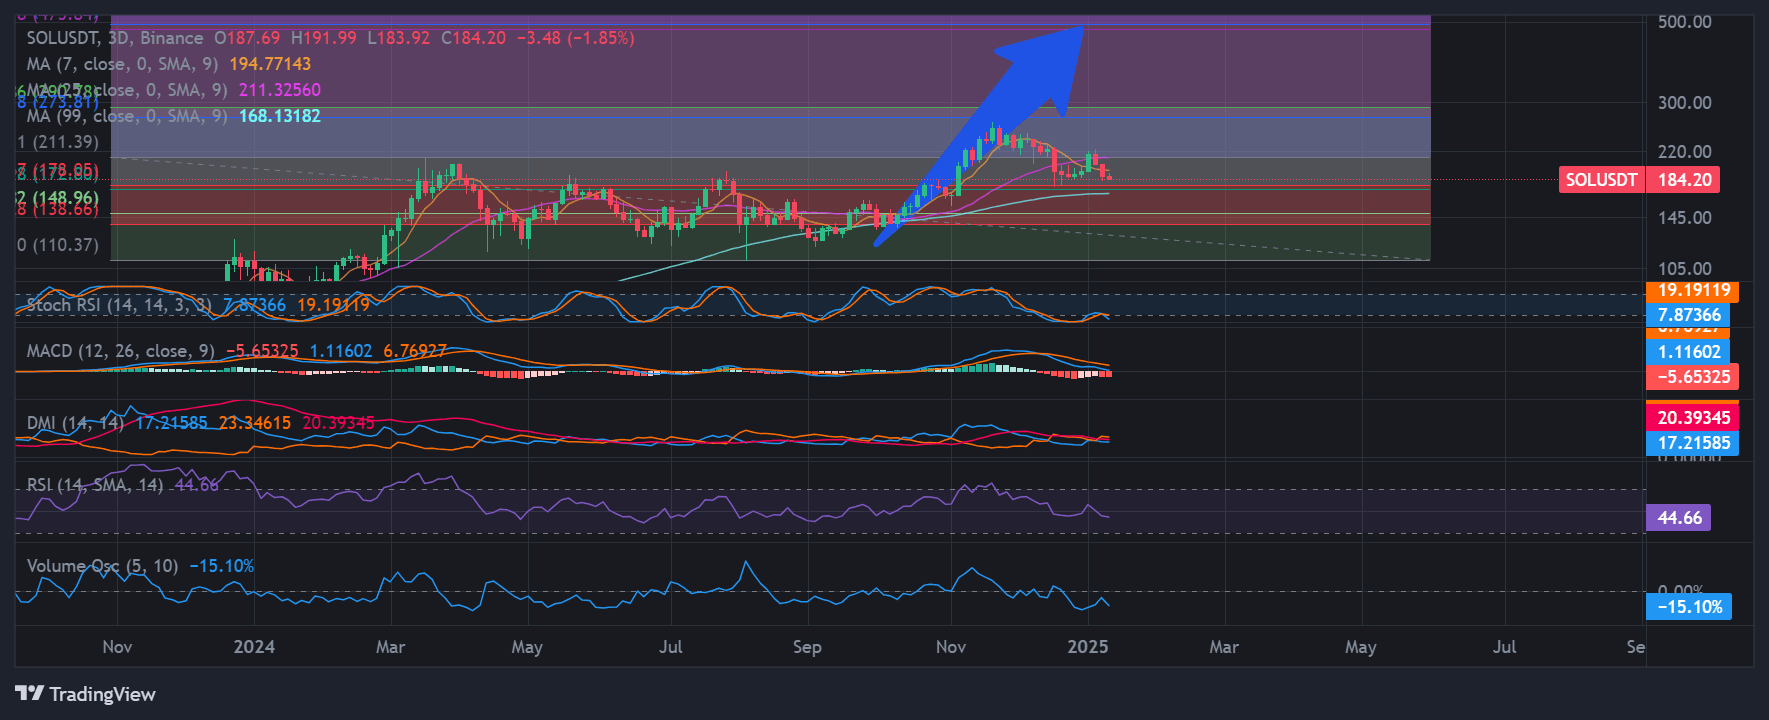The image size is (1769, 720).
Task: Click the blue 17.21585 DMI scale tag
Action: pyautogui.click(x=1693, y=443)
